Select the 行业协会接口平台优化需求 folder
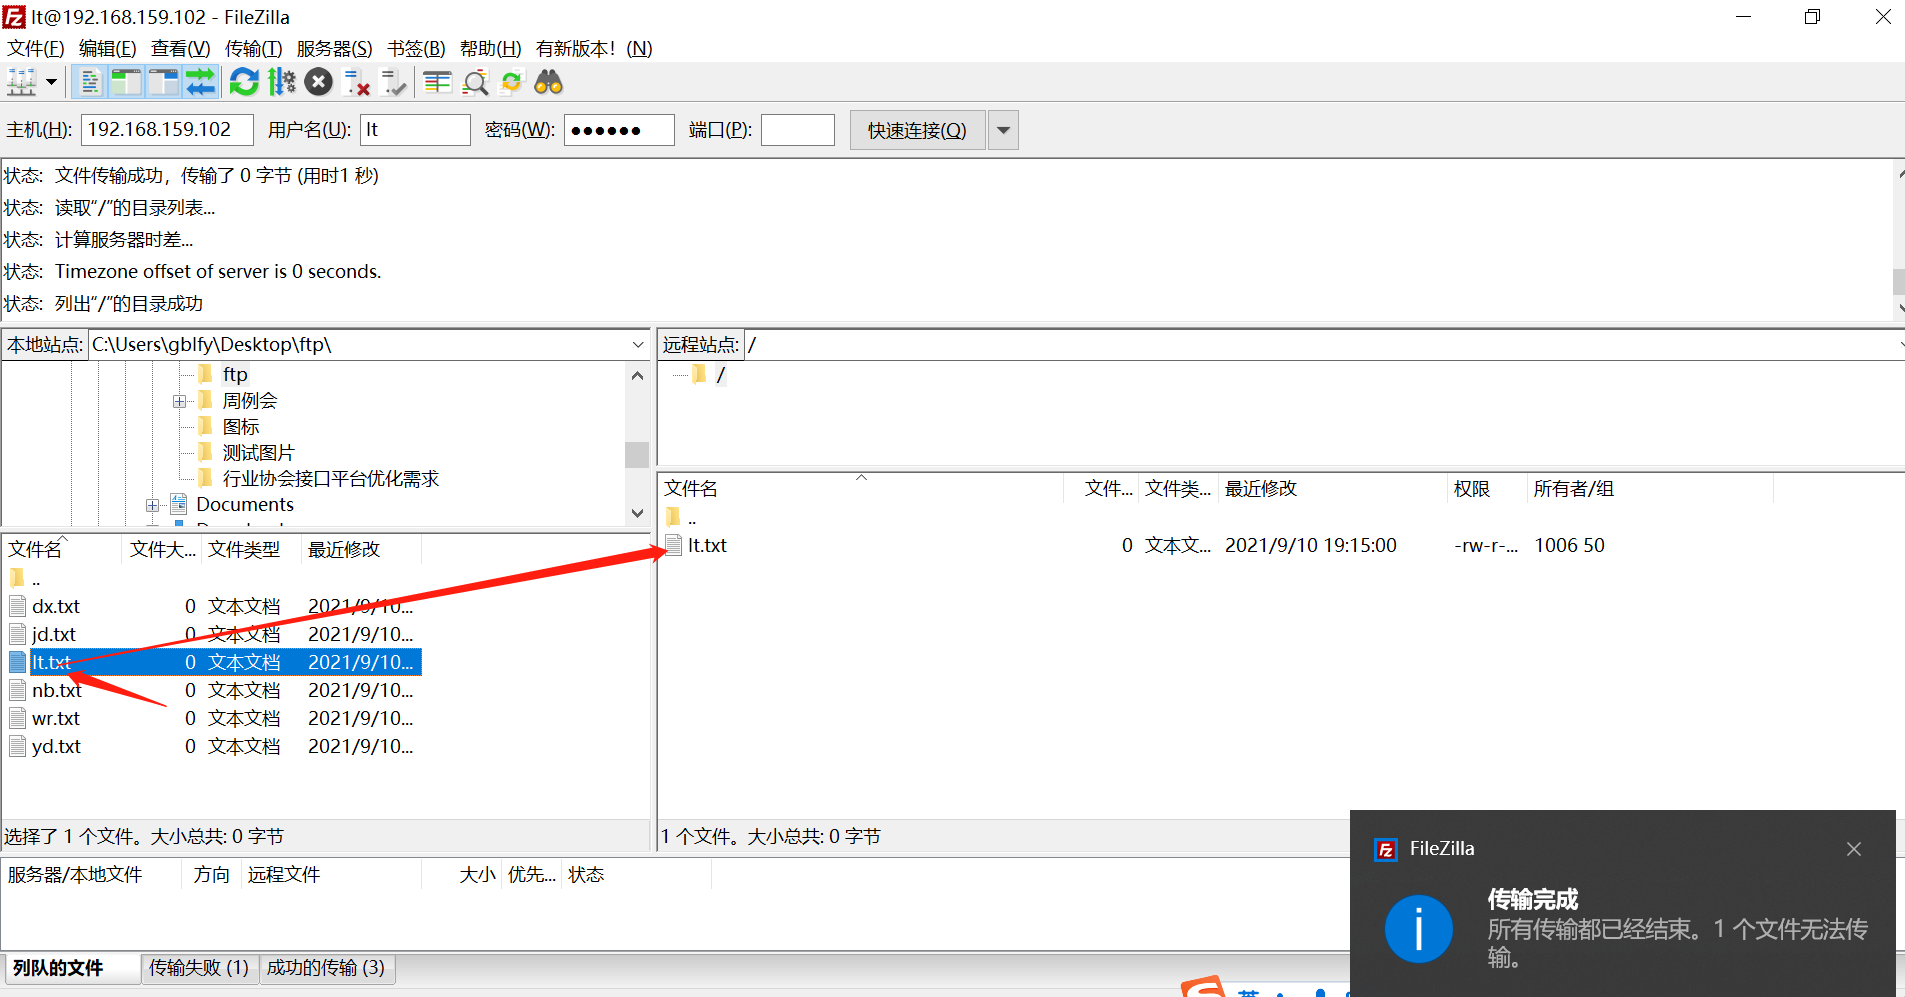 pyautogui.click(x=330, y=479)
